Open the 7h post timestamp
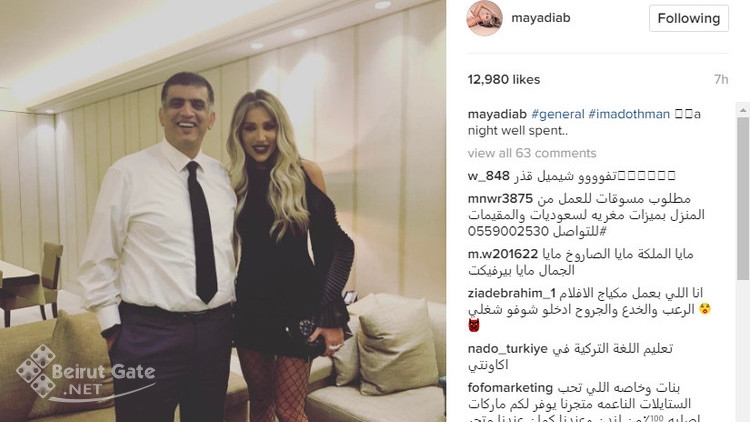Viewport: 750px width, 422px height. point(721,79)
